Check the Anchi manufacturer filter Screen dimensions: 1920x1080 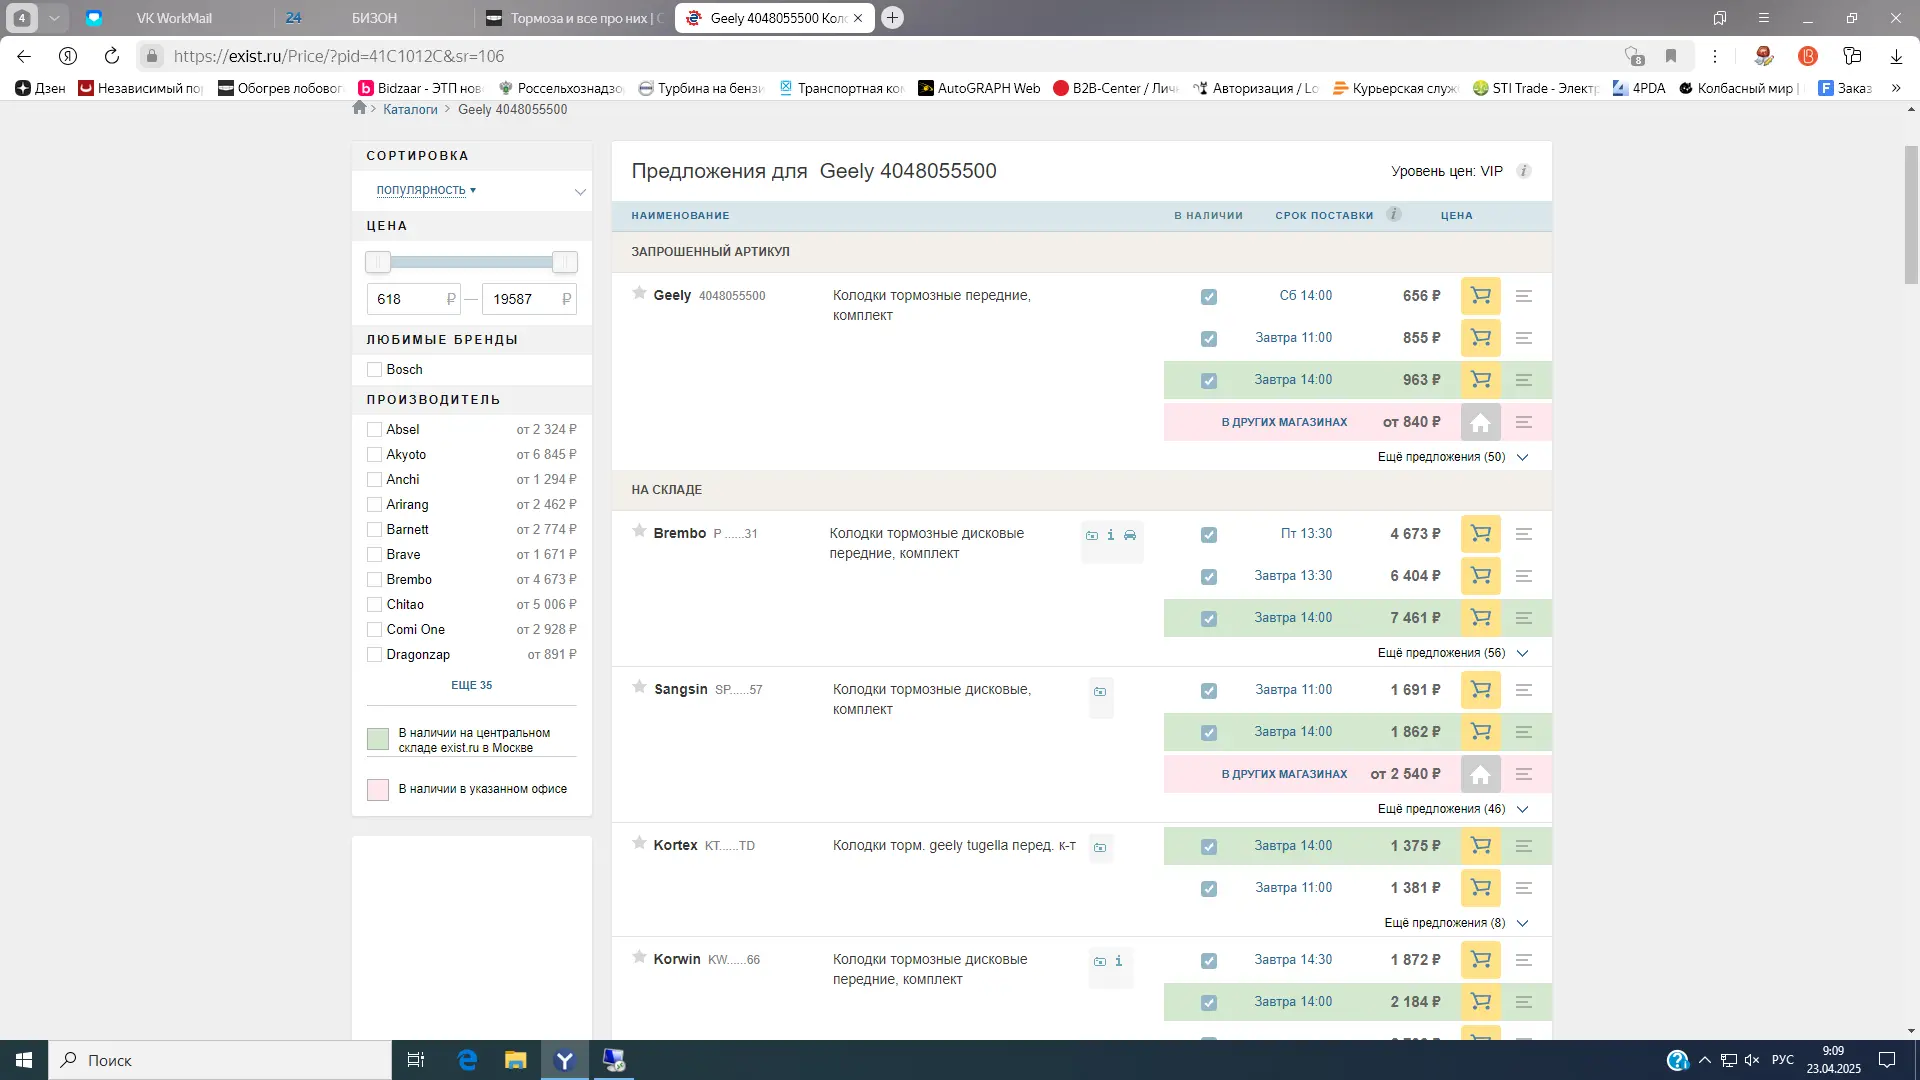tap(374, 480)
